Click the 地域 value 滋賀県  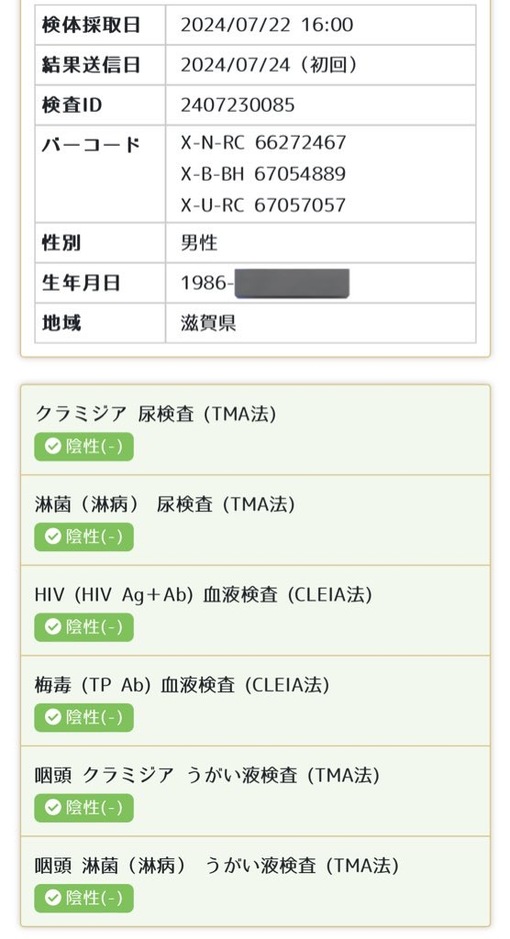point(208,323)
